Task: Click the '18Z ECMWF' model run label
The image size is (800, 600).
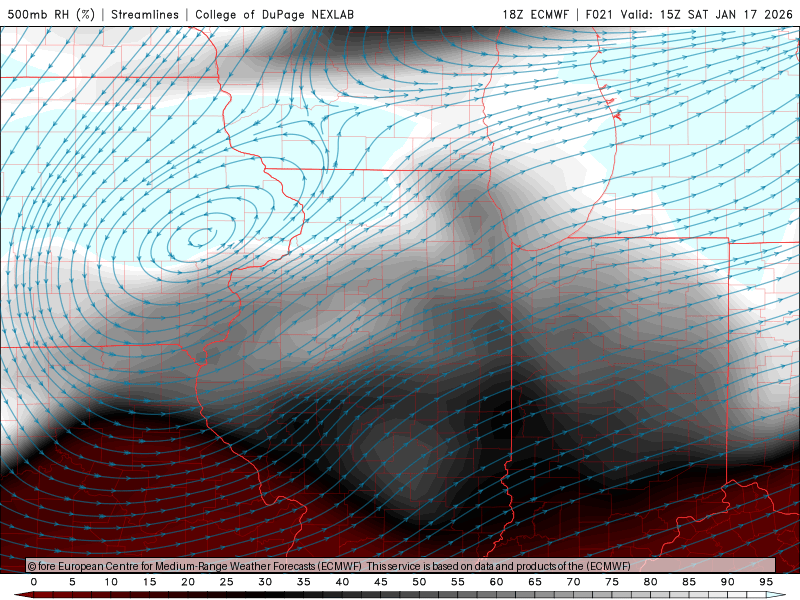Action: point(535,14)
